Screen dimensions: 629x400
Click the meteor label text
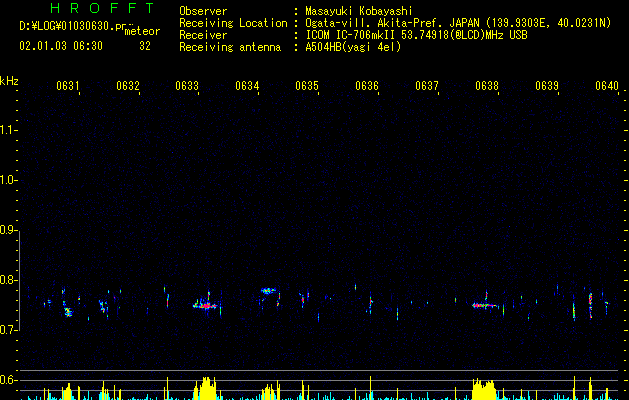point(142,31)
